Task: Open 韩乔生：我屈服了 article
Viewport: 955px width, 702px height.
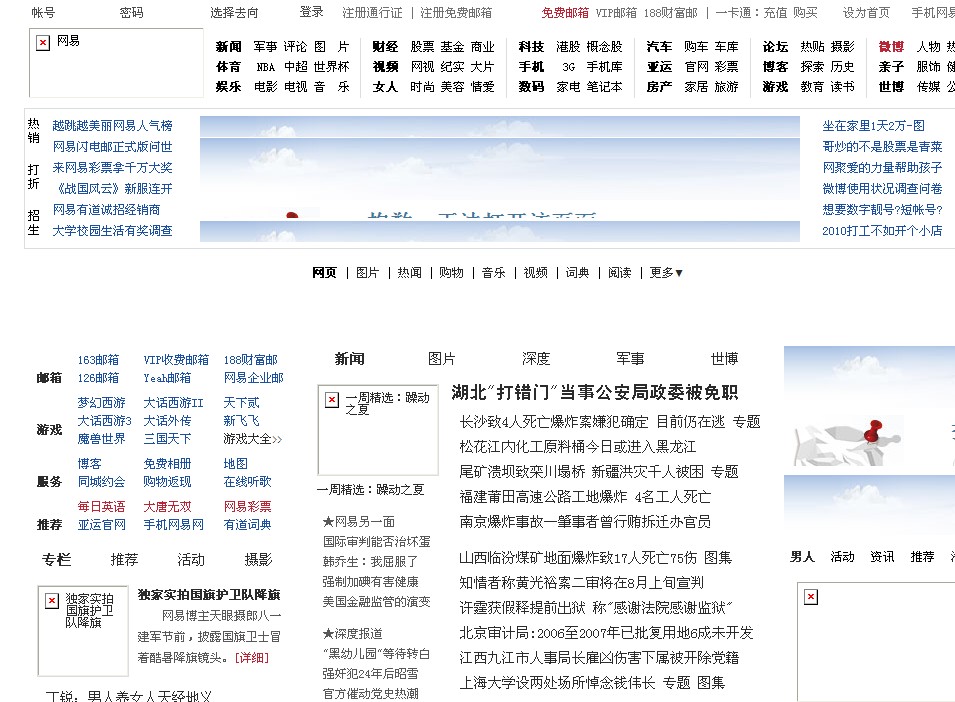Action: 370,561
